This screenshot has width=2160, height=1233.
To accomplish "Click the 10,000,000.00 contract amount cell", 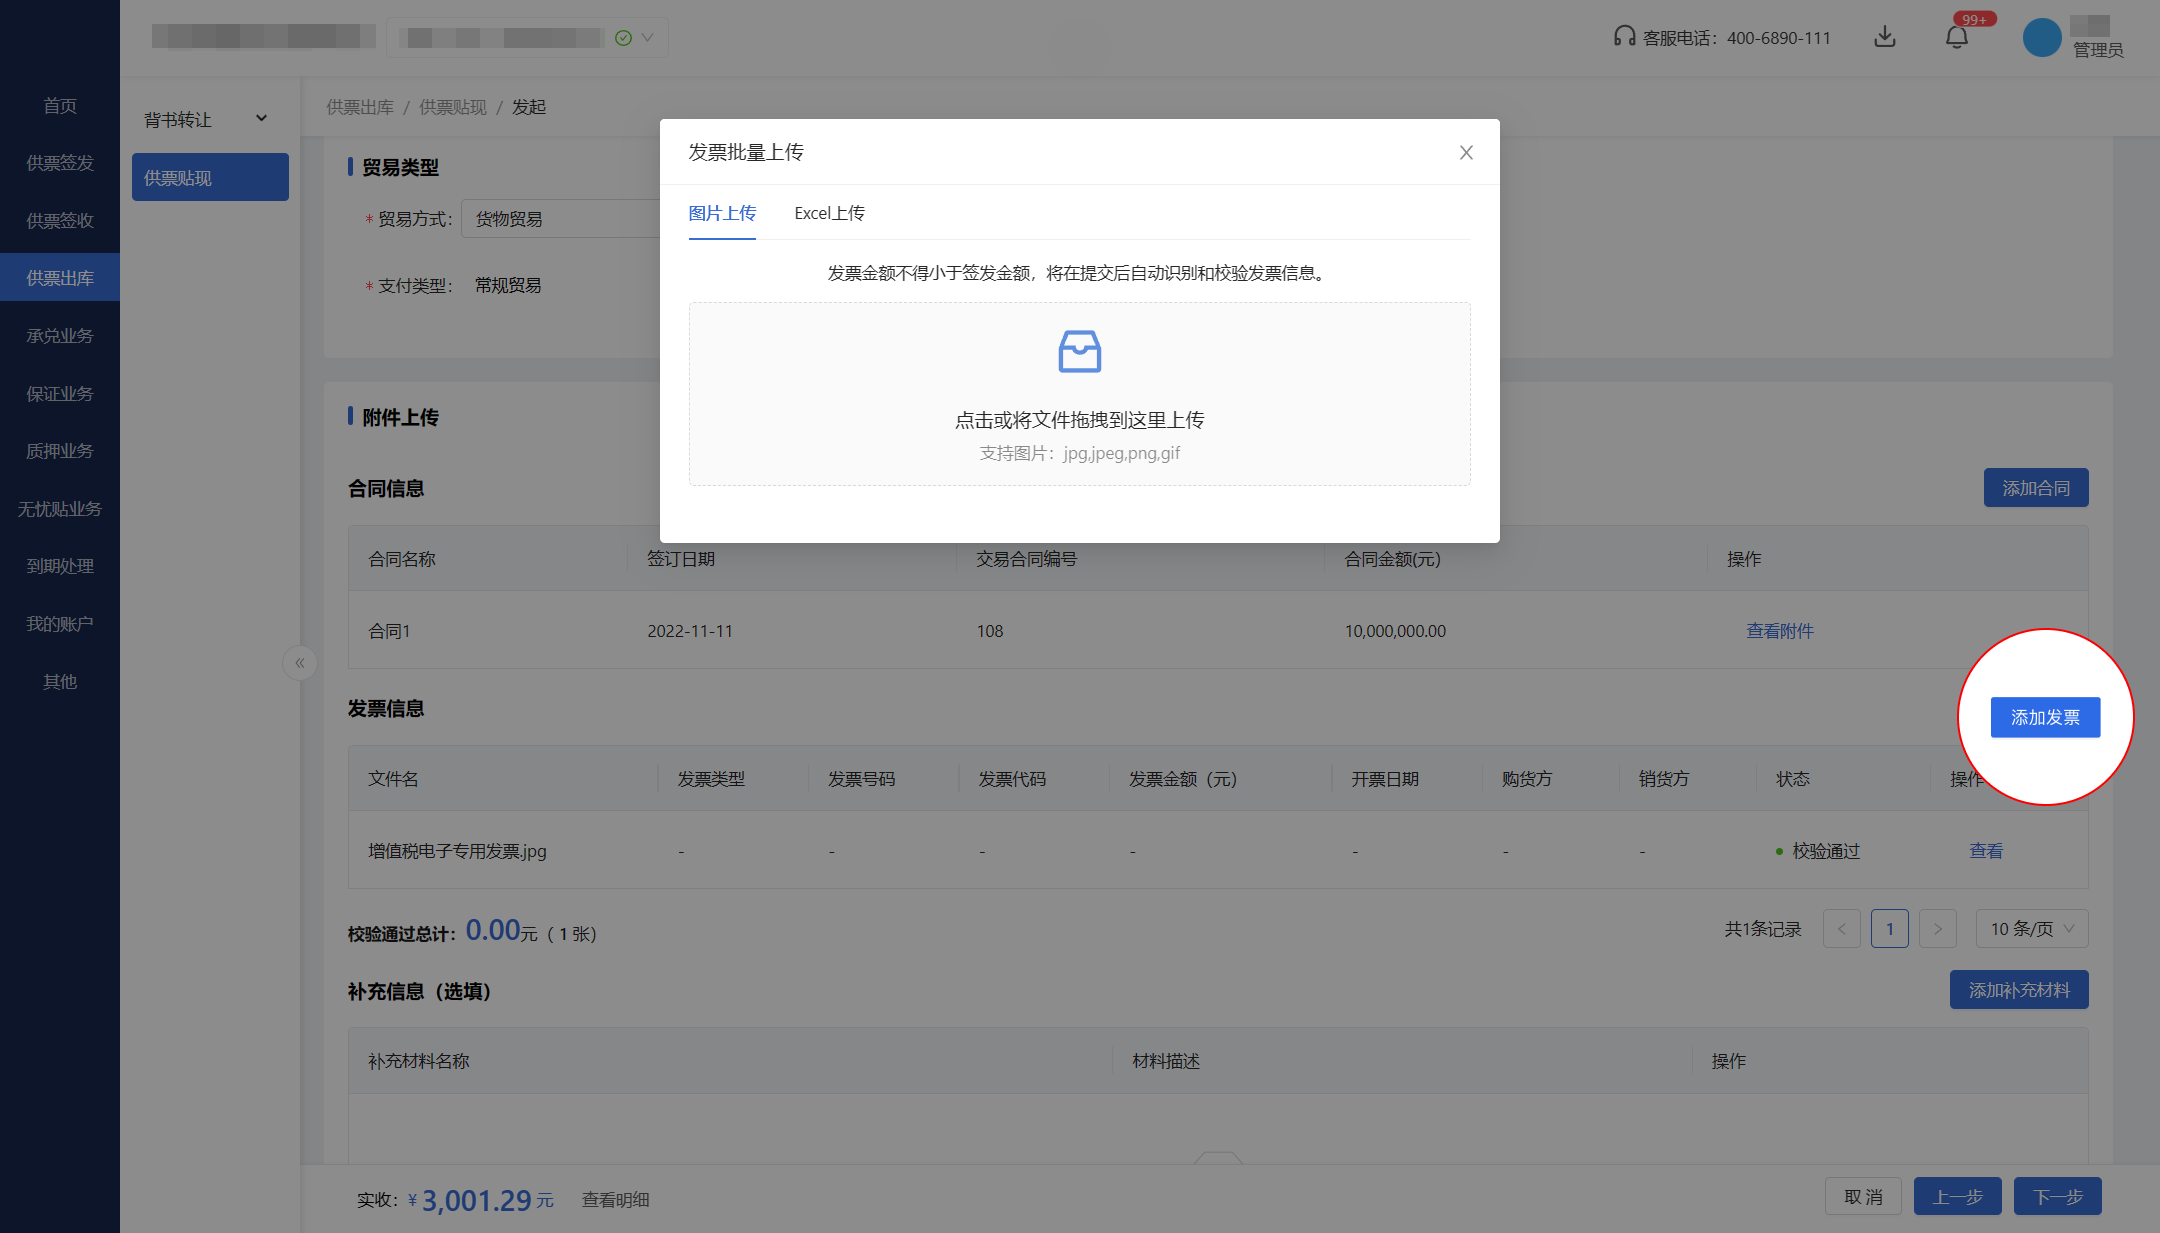I will (x=1395, y=631).
